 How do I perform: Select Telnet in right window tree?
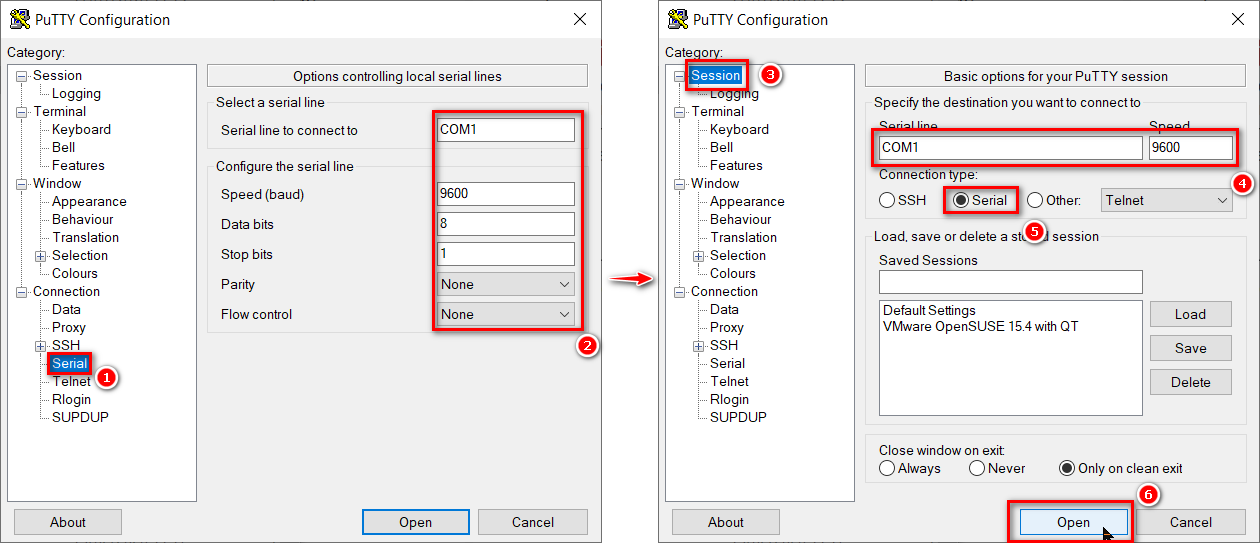click(x=729, y=381)
